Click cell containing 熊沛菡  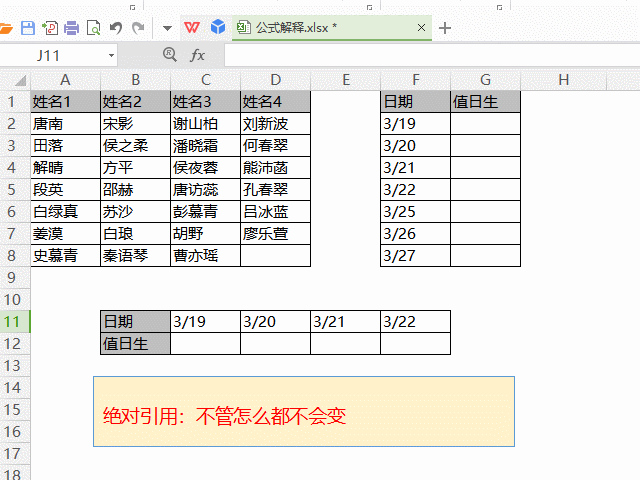tap(276, 168)
